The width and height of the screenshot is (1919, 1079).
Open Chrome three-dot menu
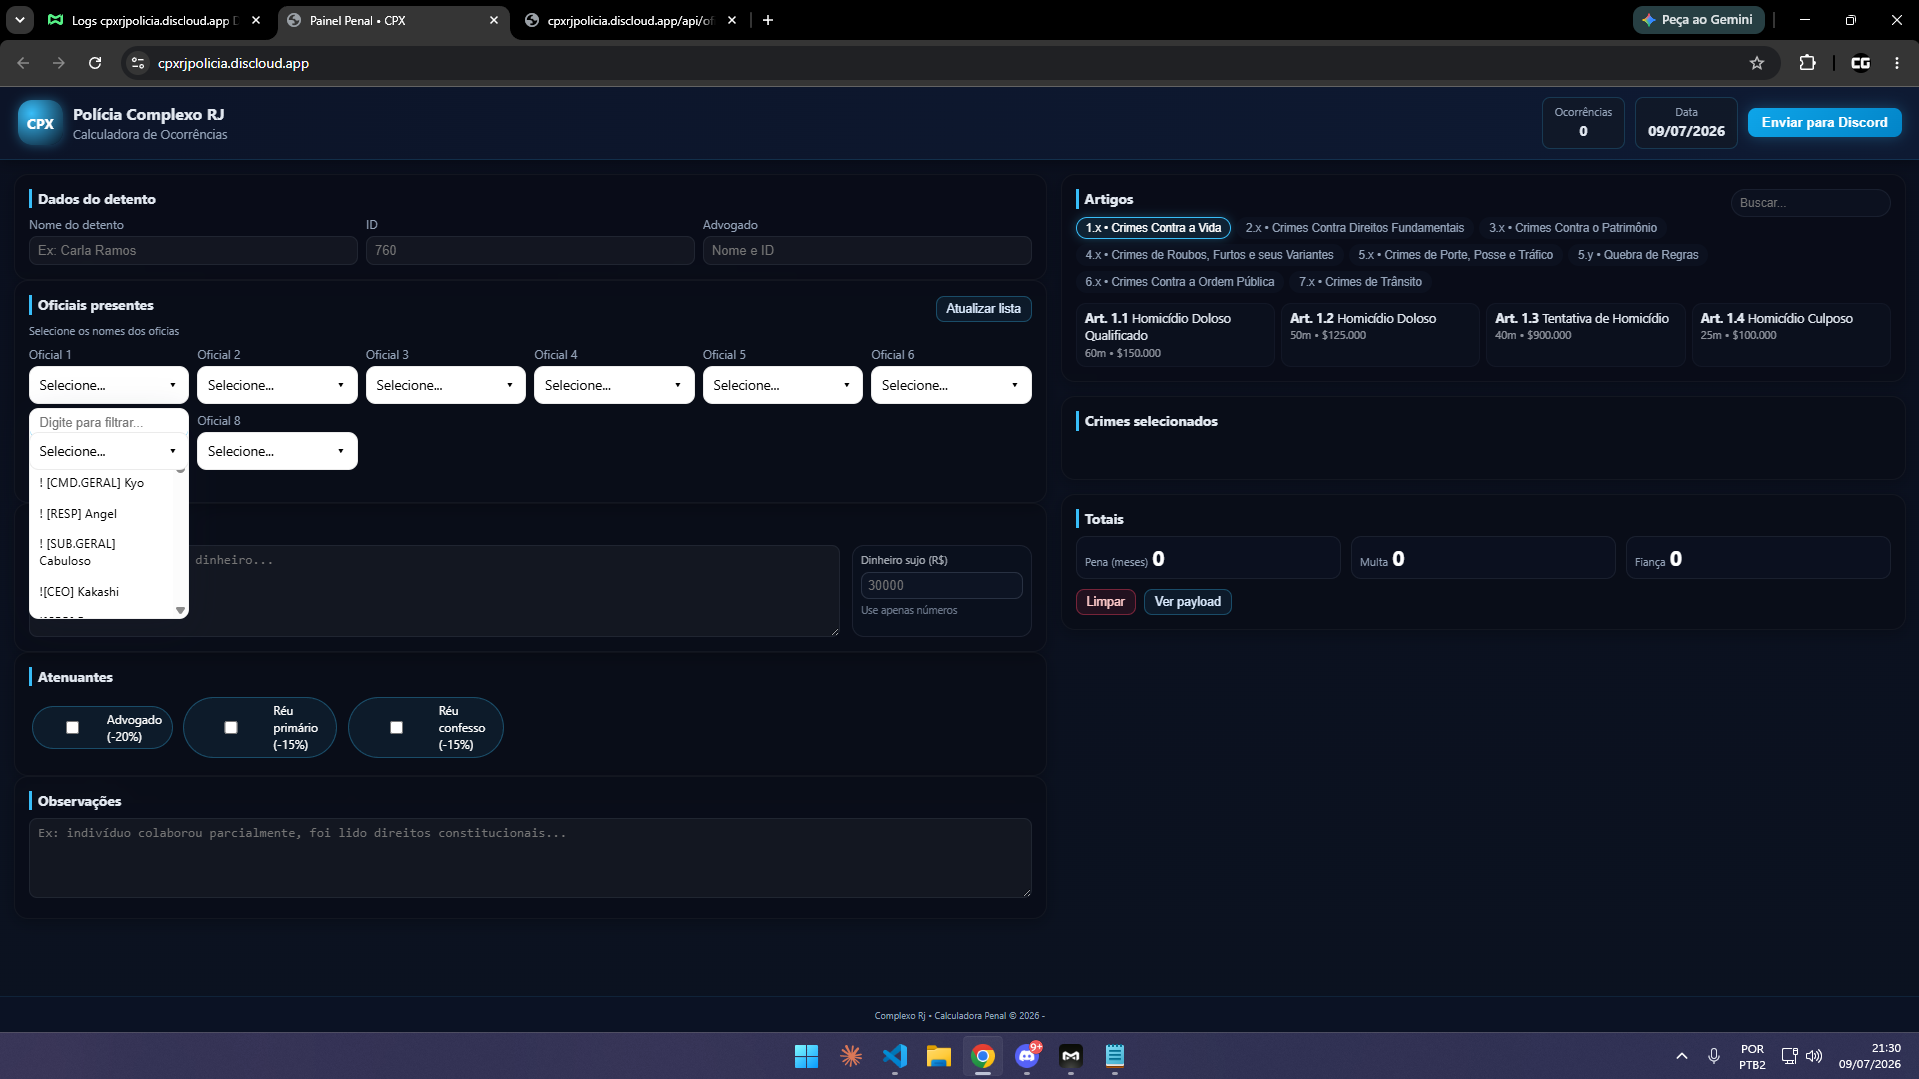[x=1897, y=63]
